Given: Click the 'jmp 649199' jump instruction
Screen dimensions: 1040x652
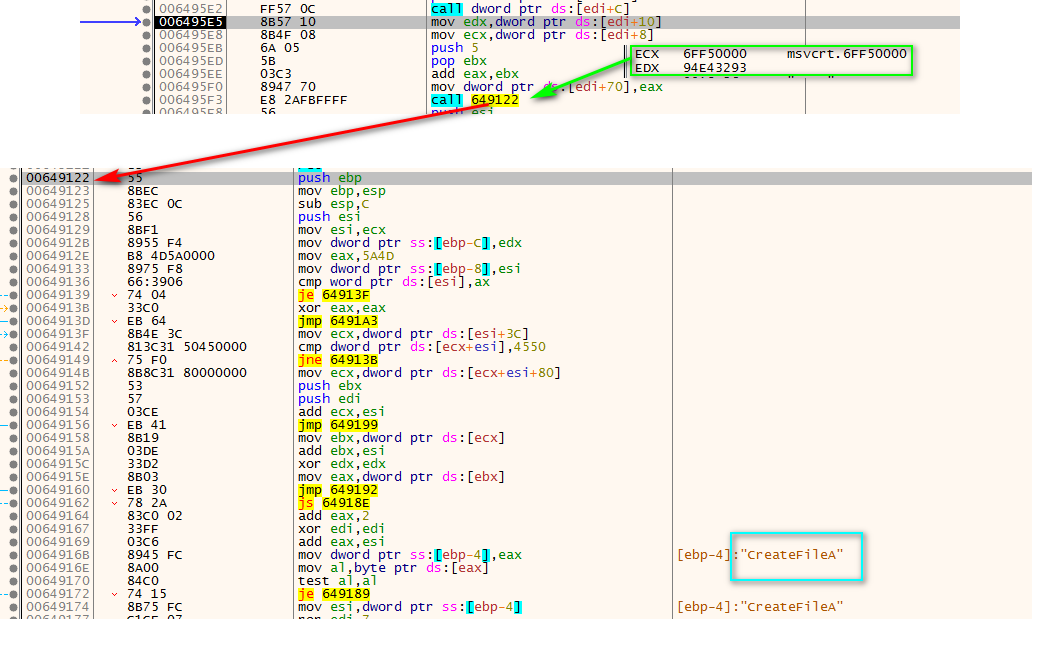Looking at the screenshot, I should [x=338, y=425].
